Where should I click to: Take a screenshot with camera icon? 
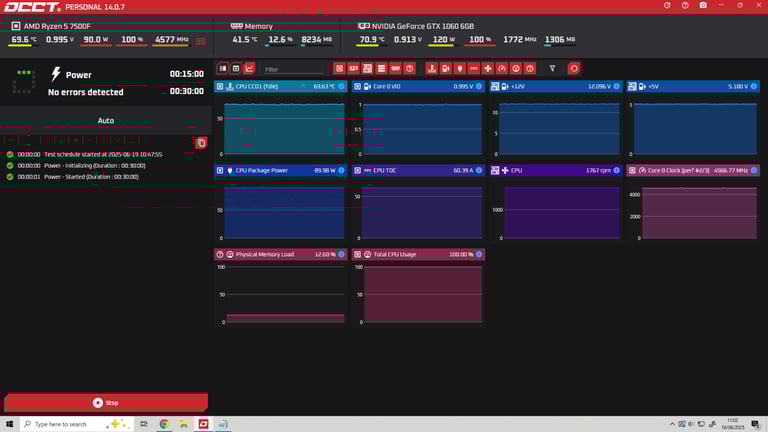click(x=703, y=5)
